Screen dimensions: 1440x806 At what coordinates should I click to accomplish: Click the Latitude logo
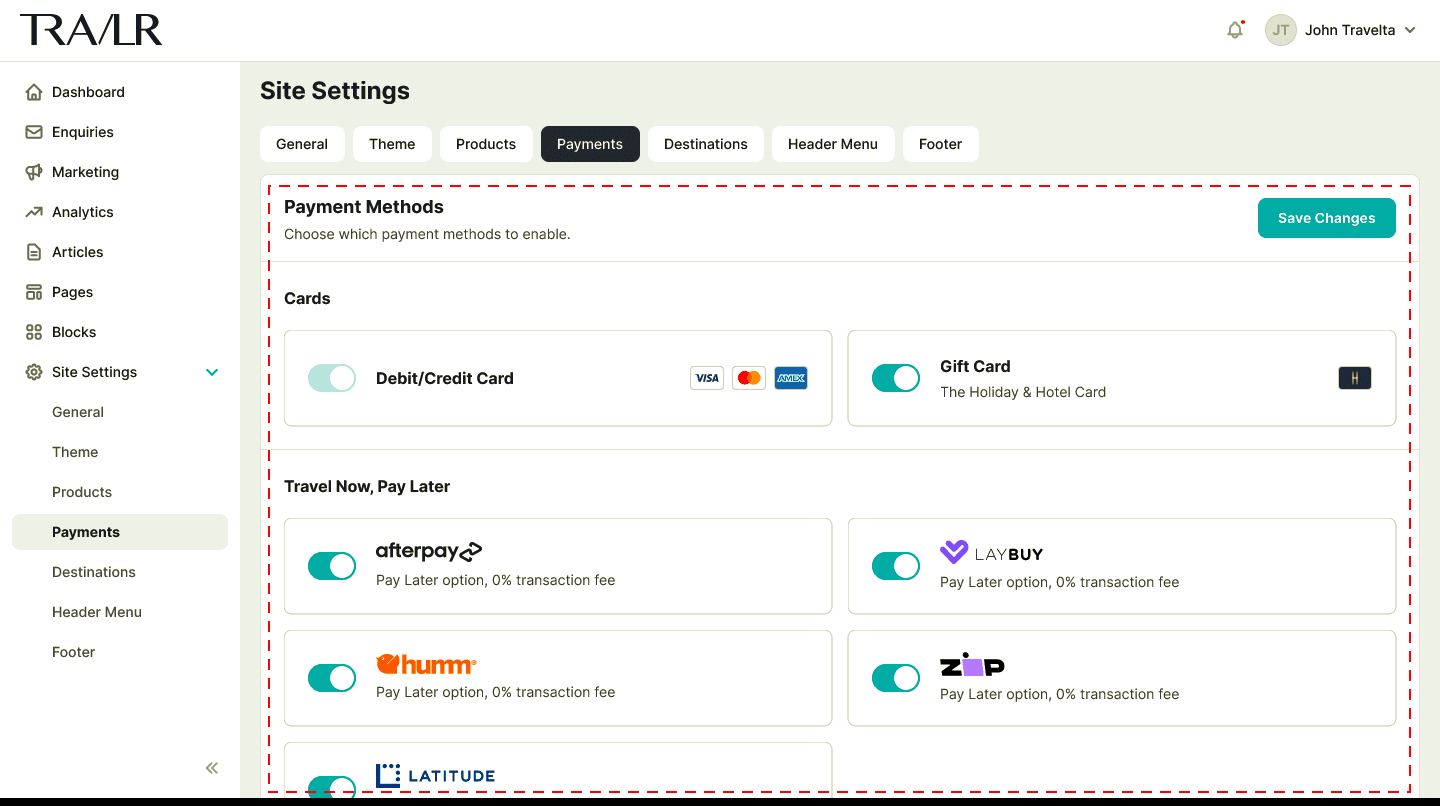[x=435, y=775]
